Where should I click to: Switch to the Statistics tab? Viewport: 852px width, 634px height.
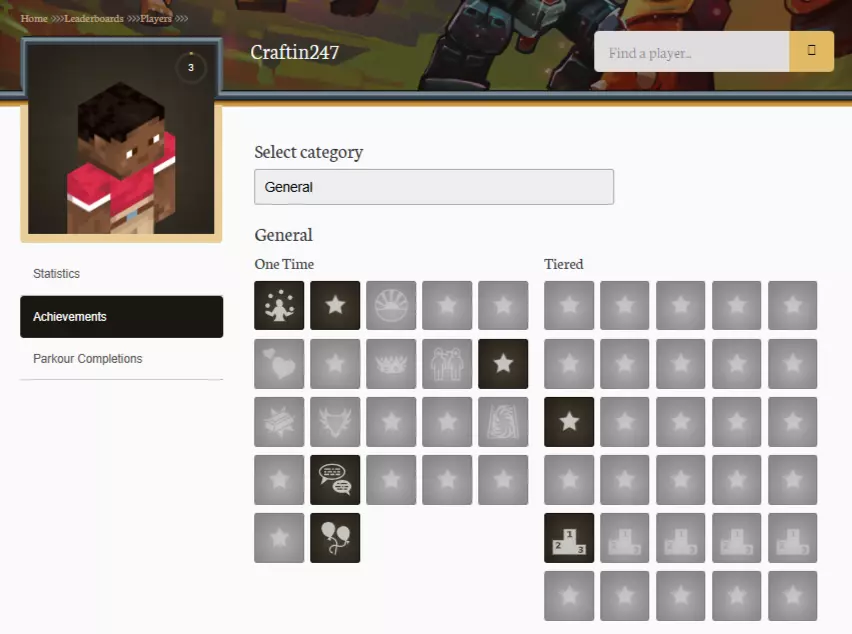pos(57,274)
